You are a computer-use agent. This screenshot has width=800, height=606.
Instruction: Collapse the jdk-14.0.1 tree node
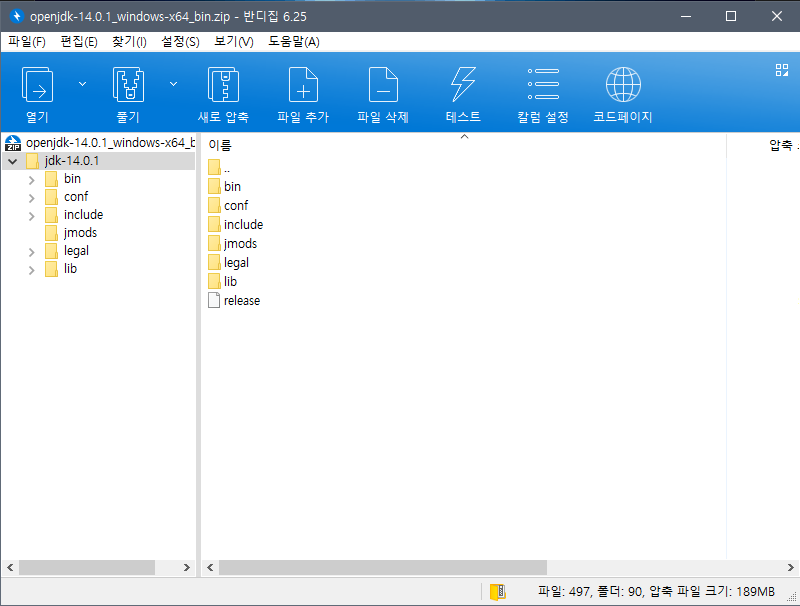click(13, 162)
